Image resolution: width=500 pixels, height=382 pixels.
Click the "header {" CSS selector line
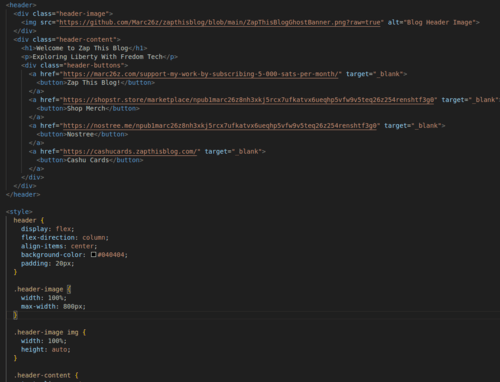[x=29, y=220]
